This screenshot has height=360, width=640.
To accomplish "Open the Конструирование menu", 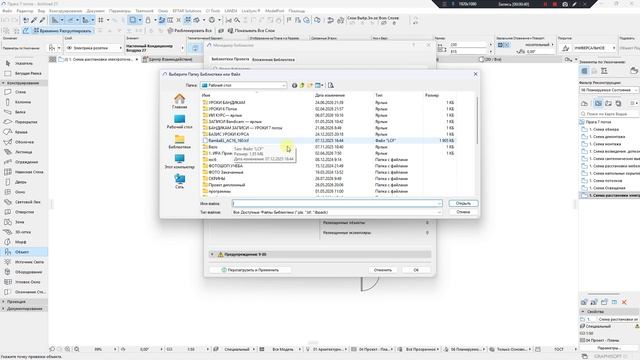I will (x=65, y=11).
